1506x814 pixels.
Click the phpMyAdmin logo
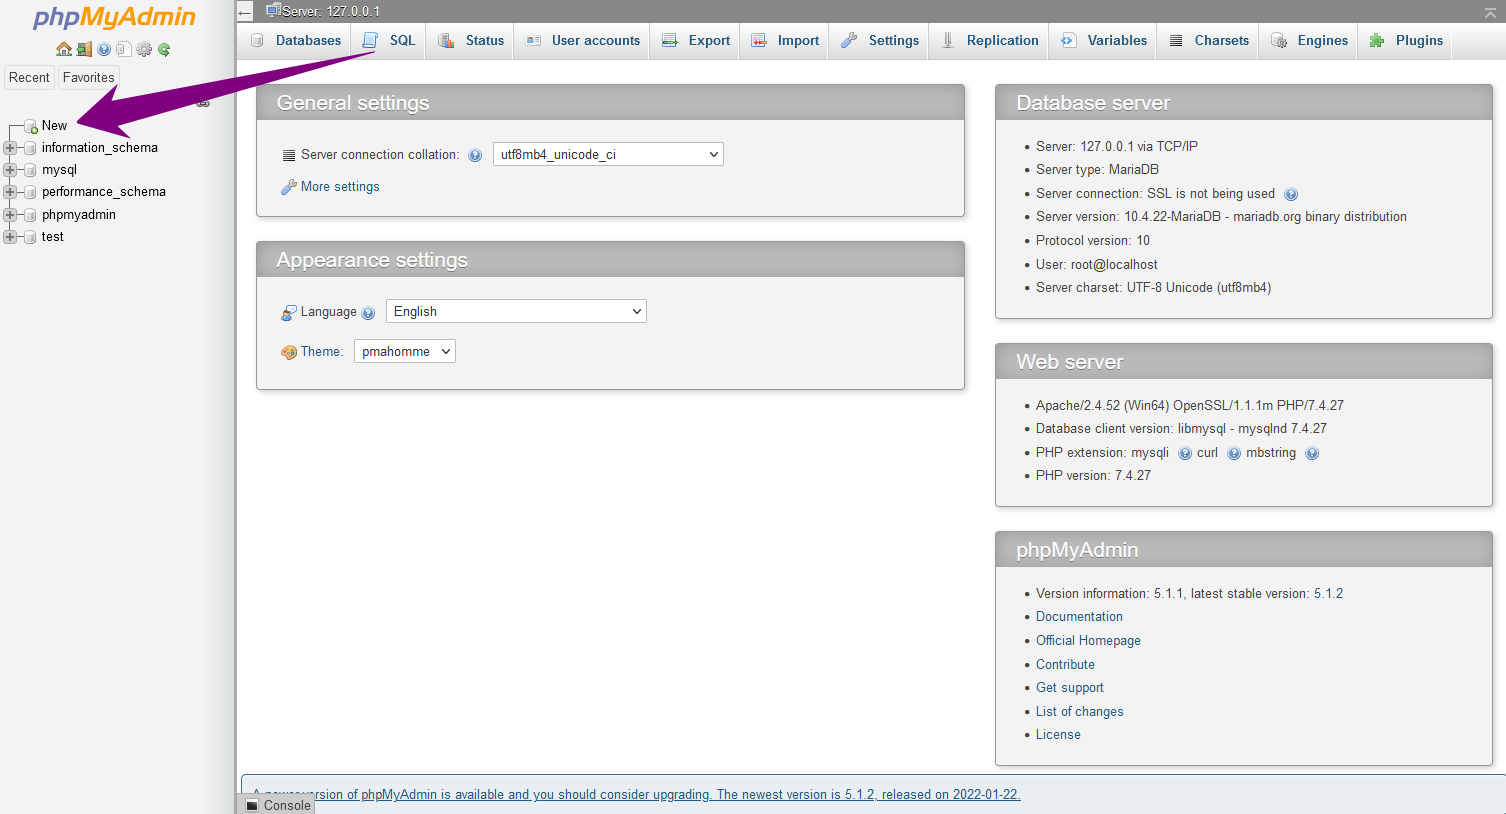pyautogui.click(x=115, y=17)
